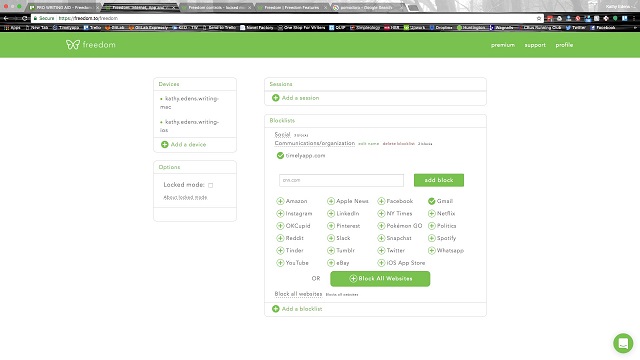
Task: Click the plus icon next to Pokémon GO
Action: pos(381,226)
